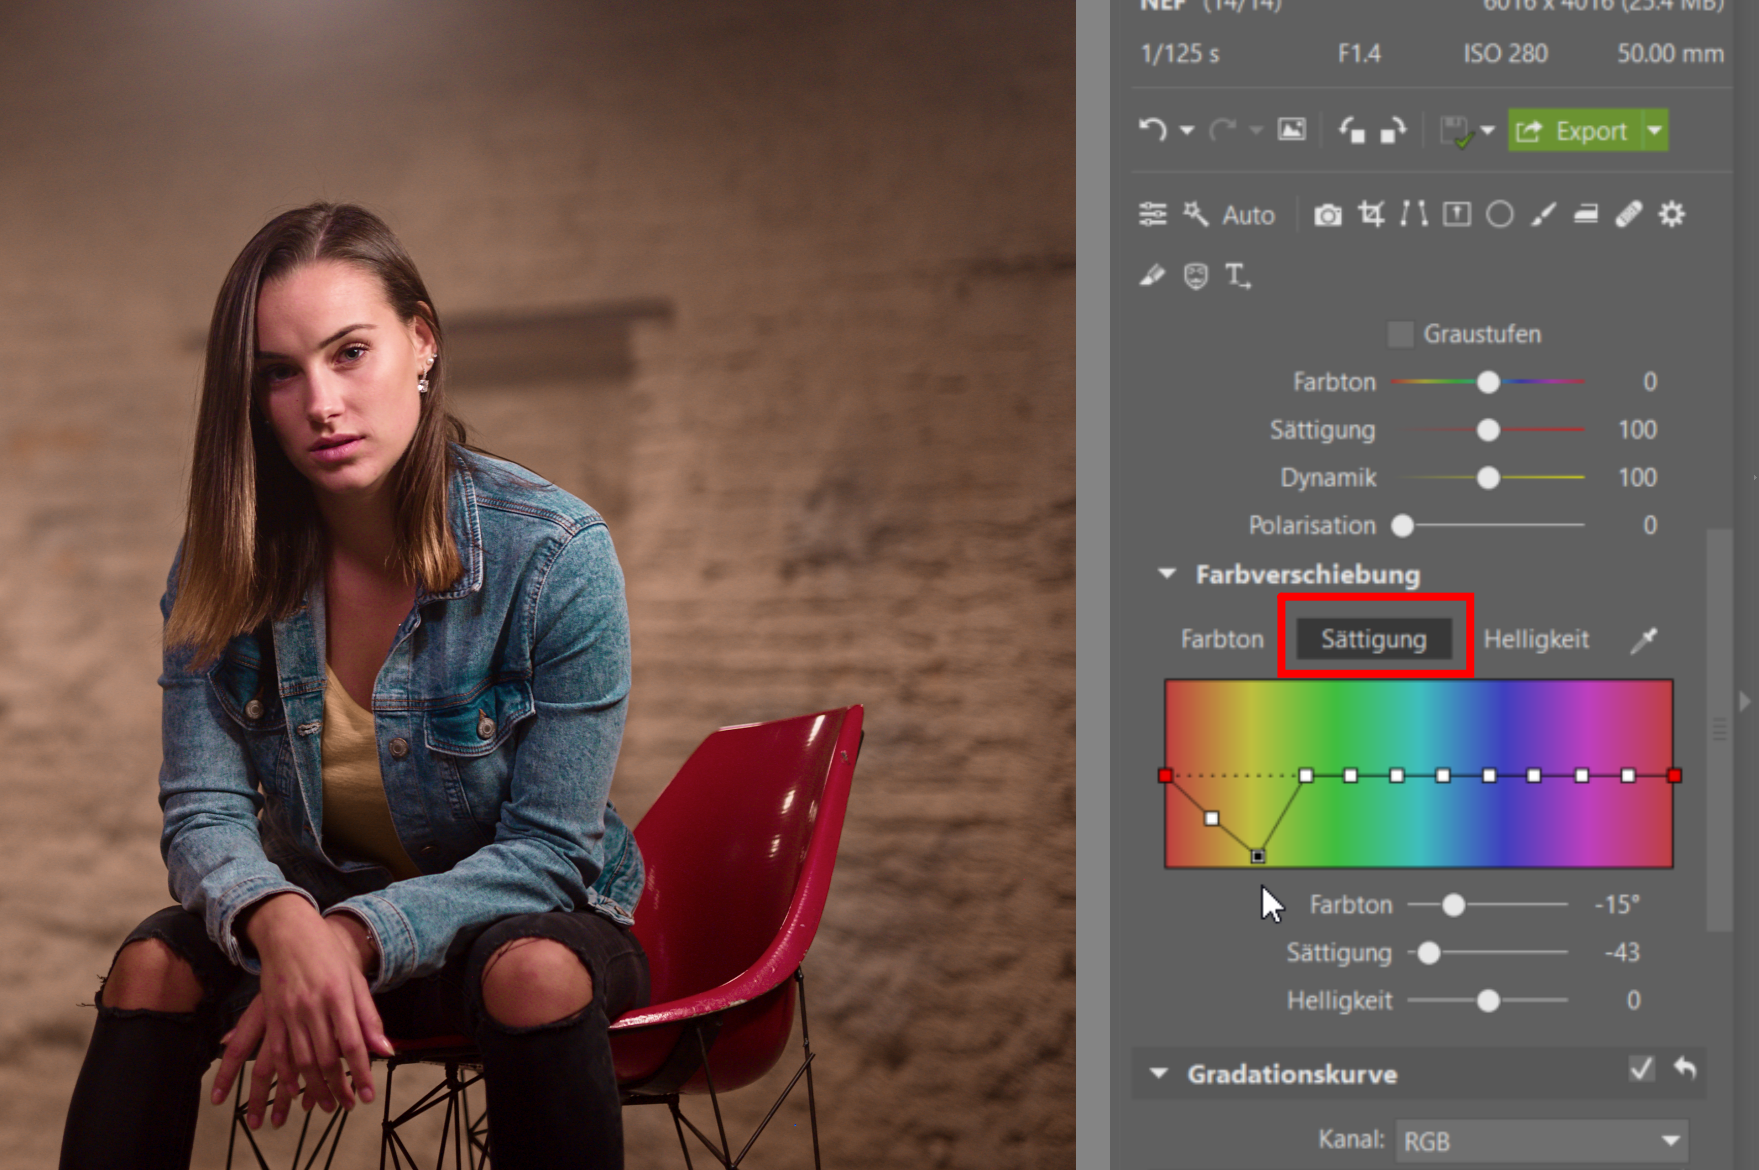Show original image preview icon
The width and height of the screenshot is (1759, 1170).
[1292, 130]
